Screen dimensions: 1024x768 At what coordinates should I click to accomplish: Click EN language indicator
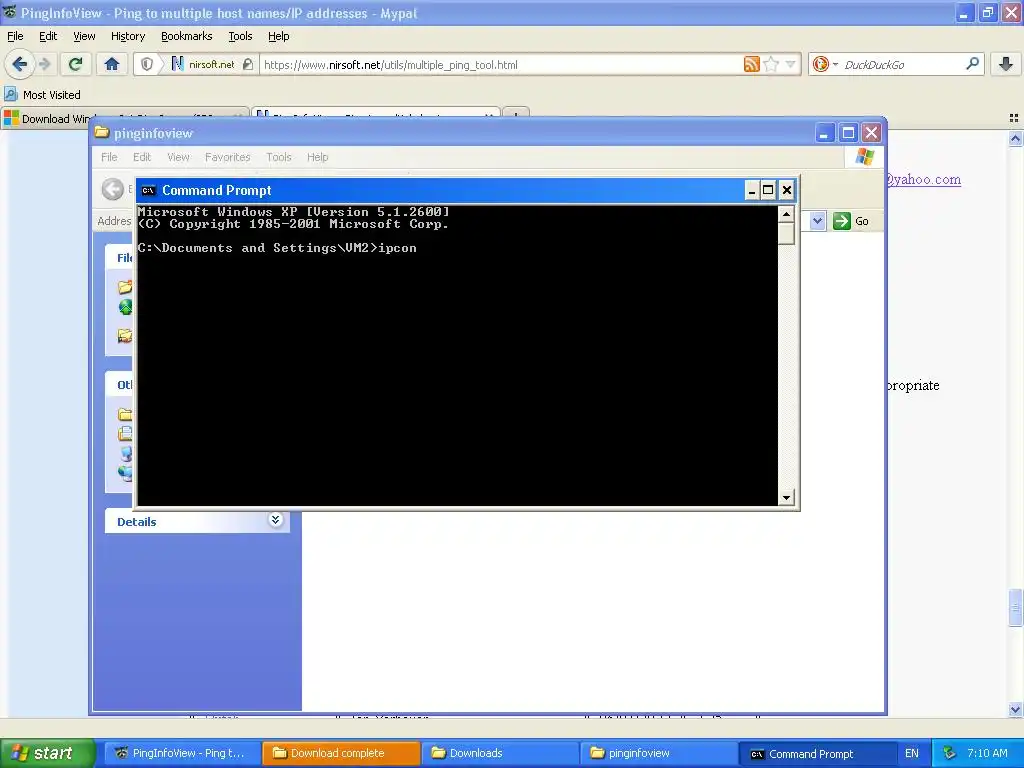coord(912,753)
